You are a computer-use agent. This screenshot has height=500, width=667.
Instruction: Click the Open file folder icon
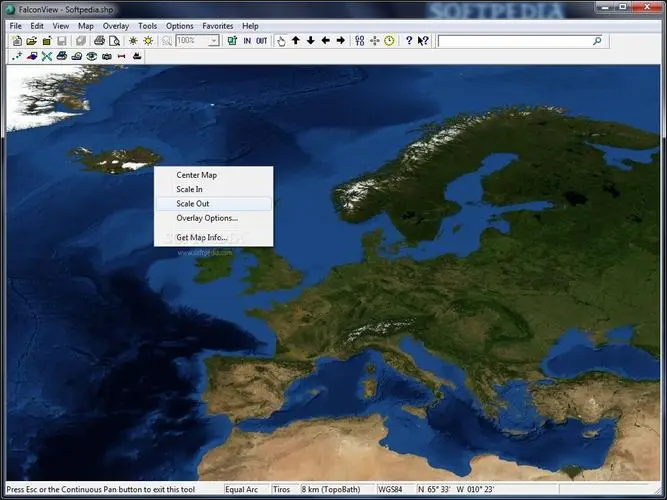pos(31,41)
